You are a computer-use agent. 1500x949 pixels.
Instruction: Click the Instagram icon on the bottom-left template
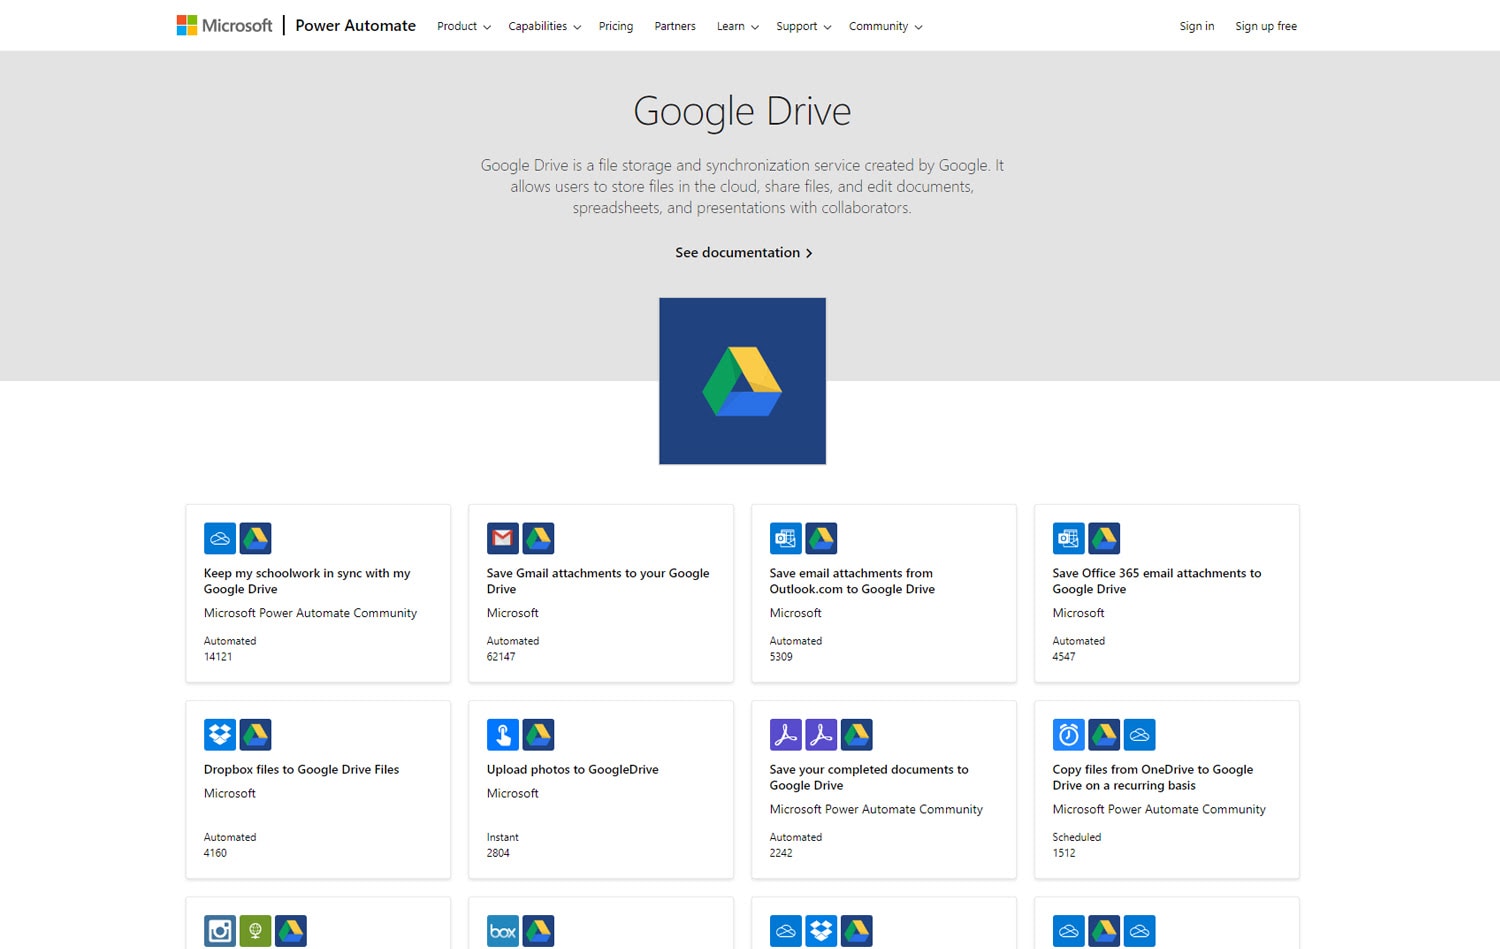tap(220, 930)
